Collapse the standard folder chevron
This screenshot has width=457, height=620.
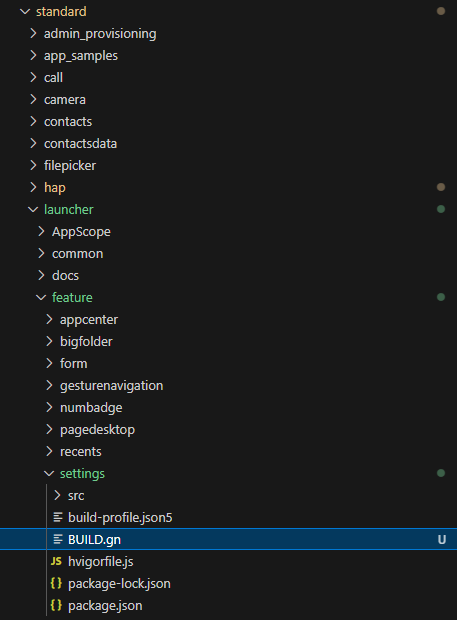[25, 11]
